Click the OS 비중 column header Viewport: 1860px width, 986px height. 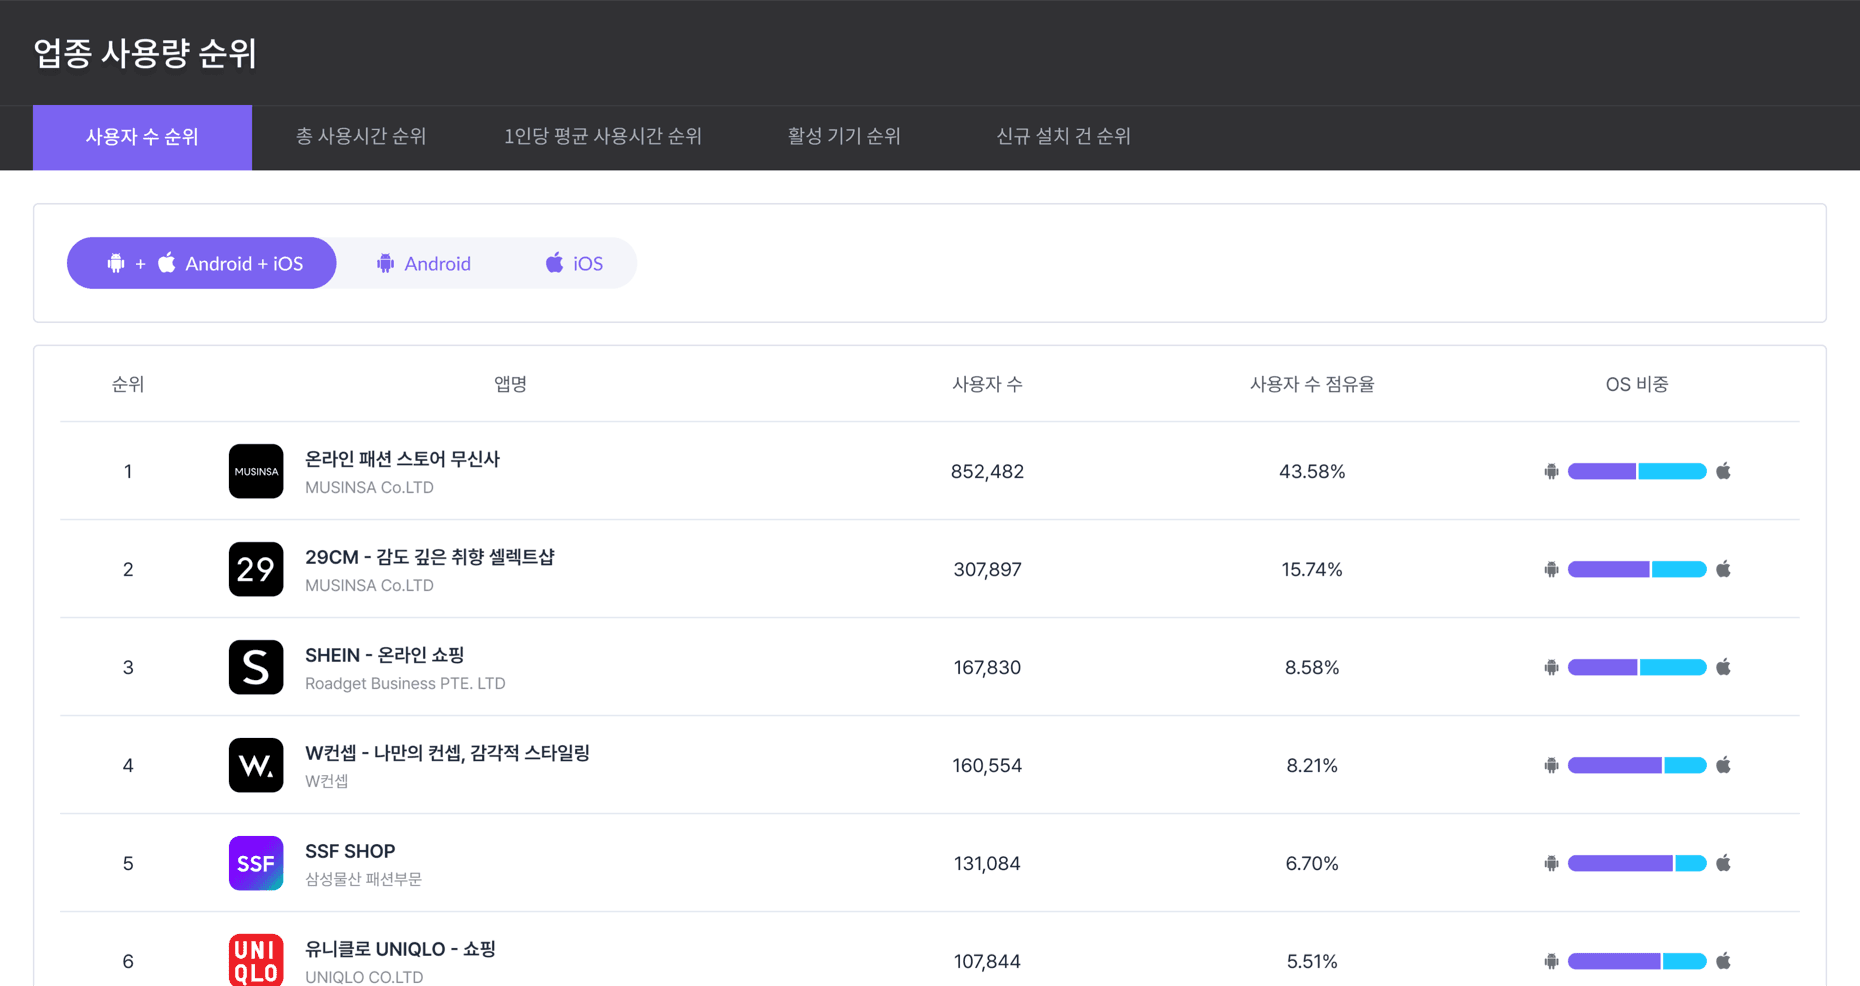(1637, 384)
